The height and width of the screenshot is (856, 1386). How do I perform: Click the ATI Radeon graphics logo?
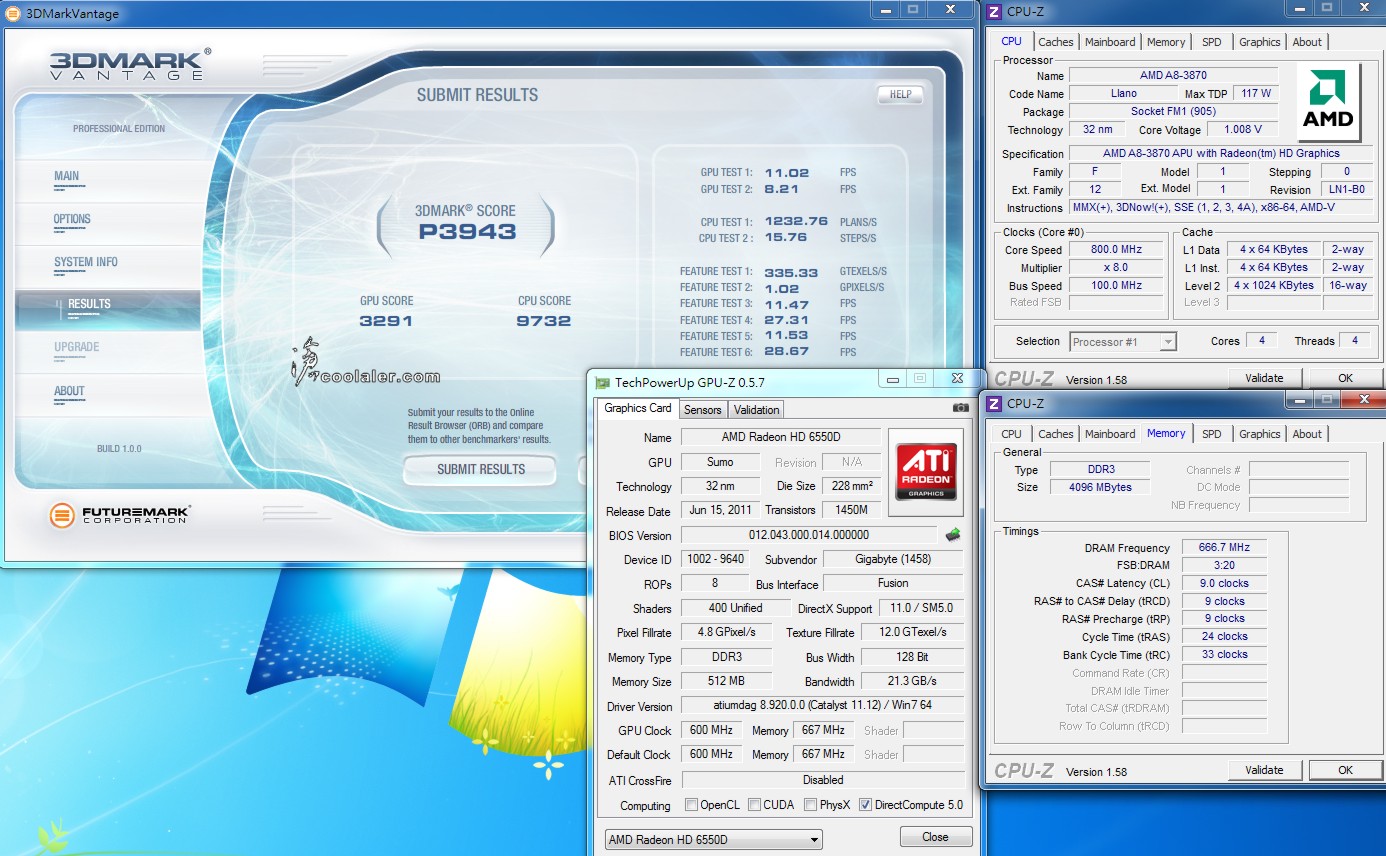pos(925,472)
